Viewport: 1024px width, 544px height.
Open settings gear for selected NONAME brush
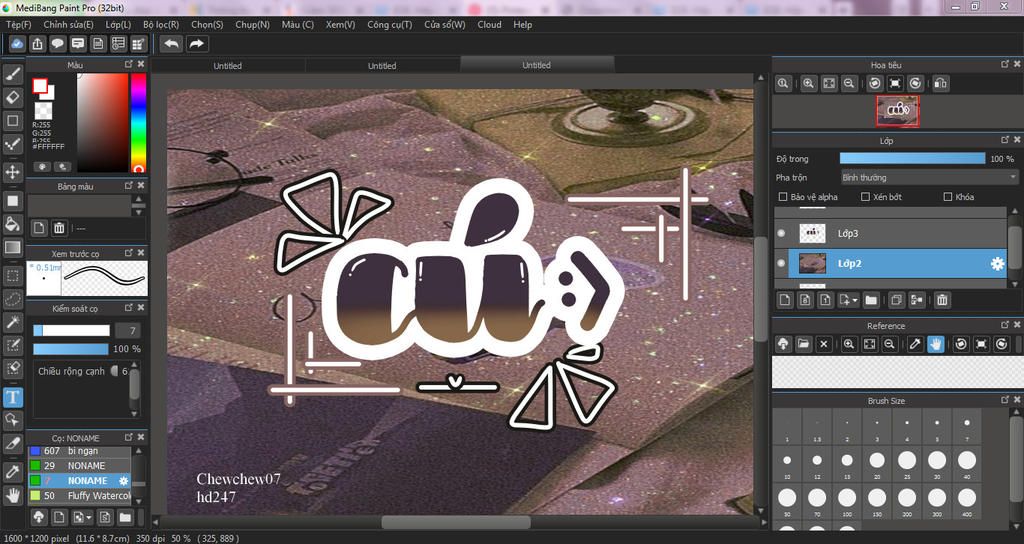(123, 481)
